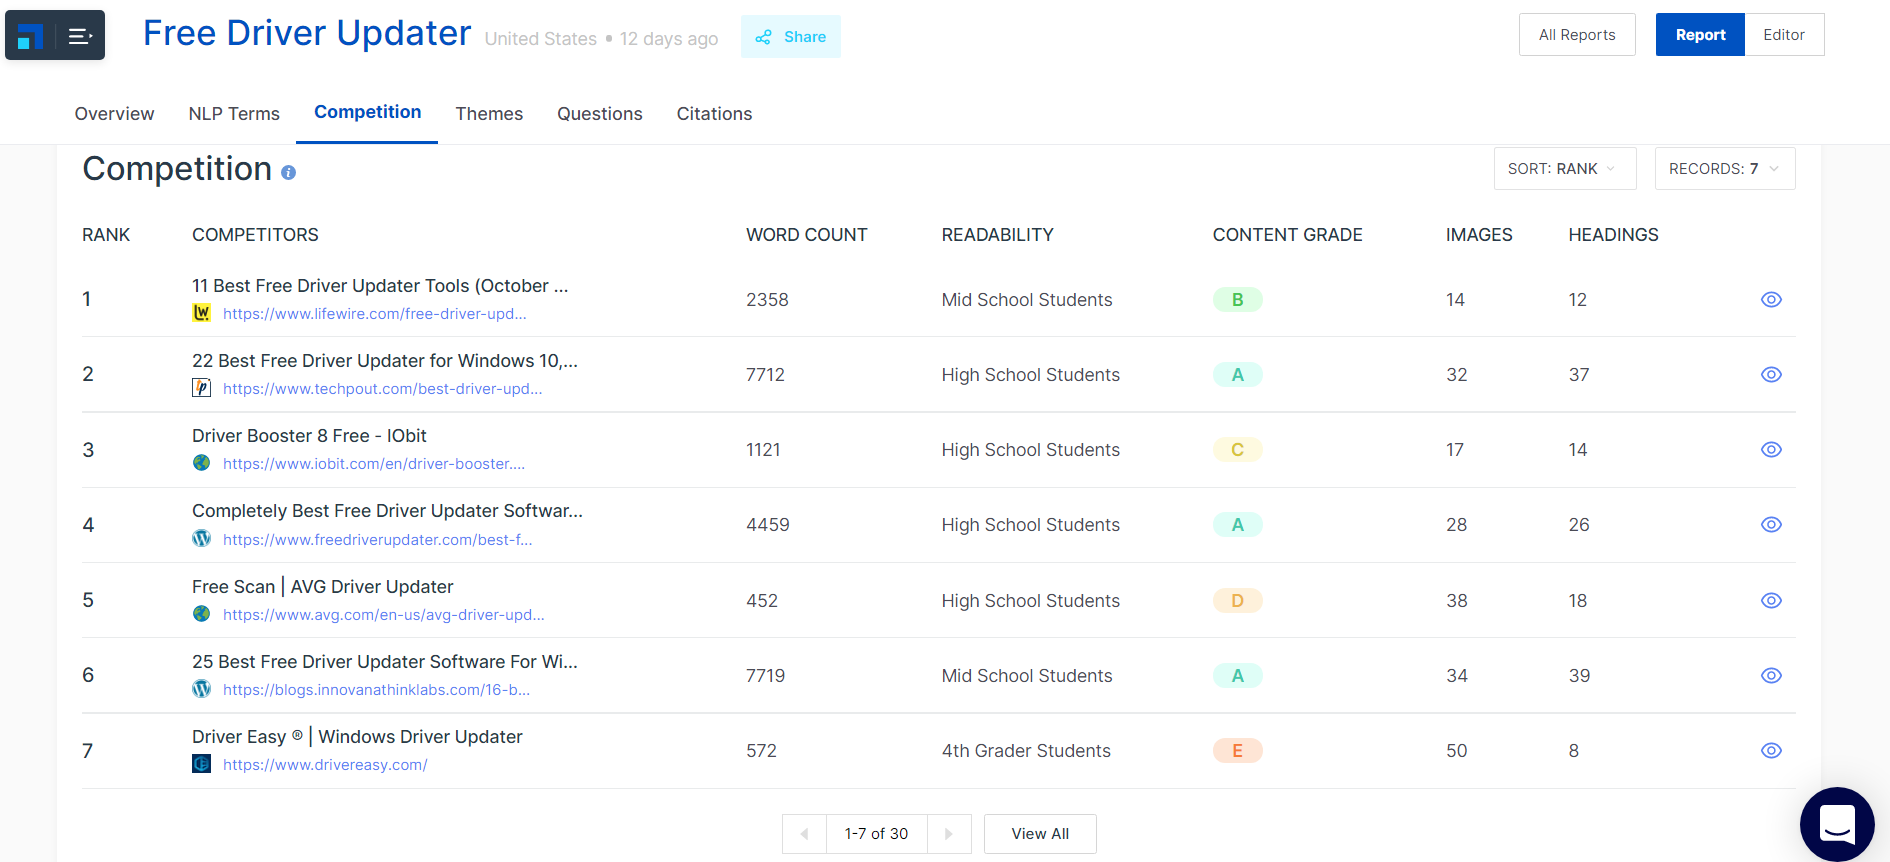Click the READABILITY column header

point(998,235)
